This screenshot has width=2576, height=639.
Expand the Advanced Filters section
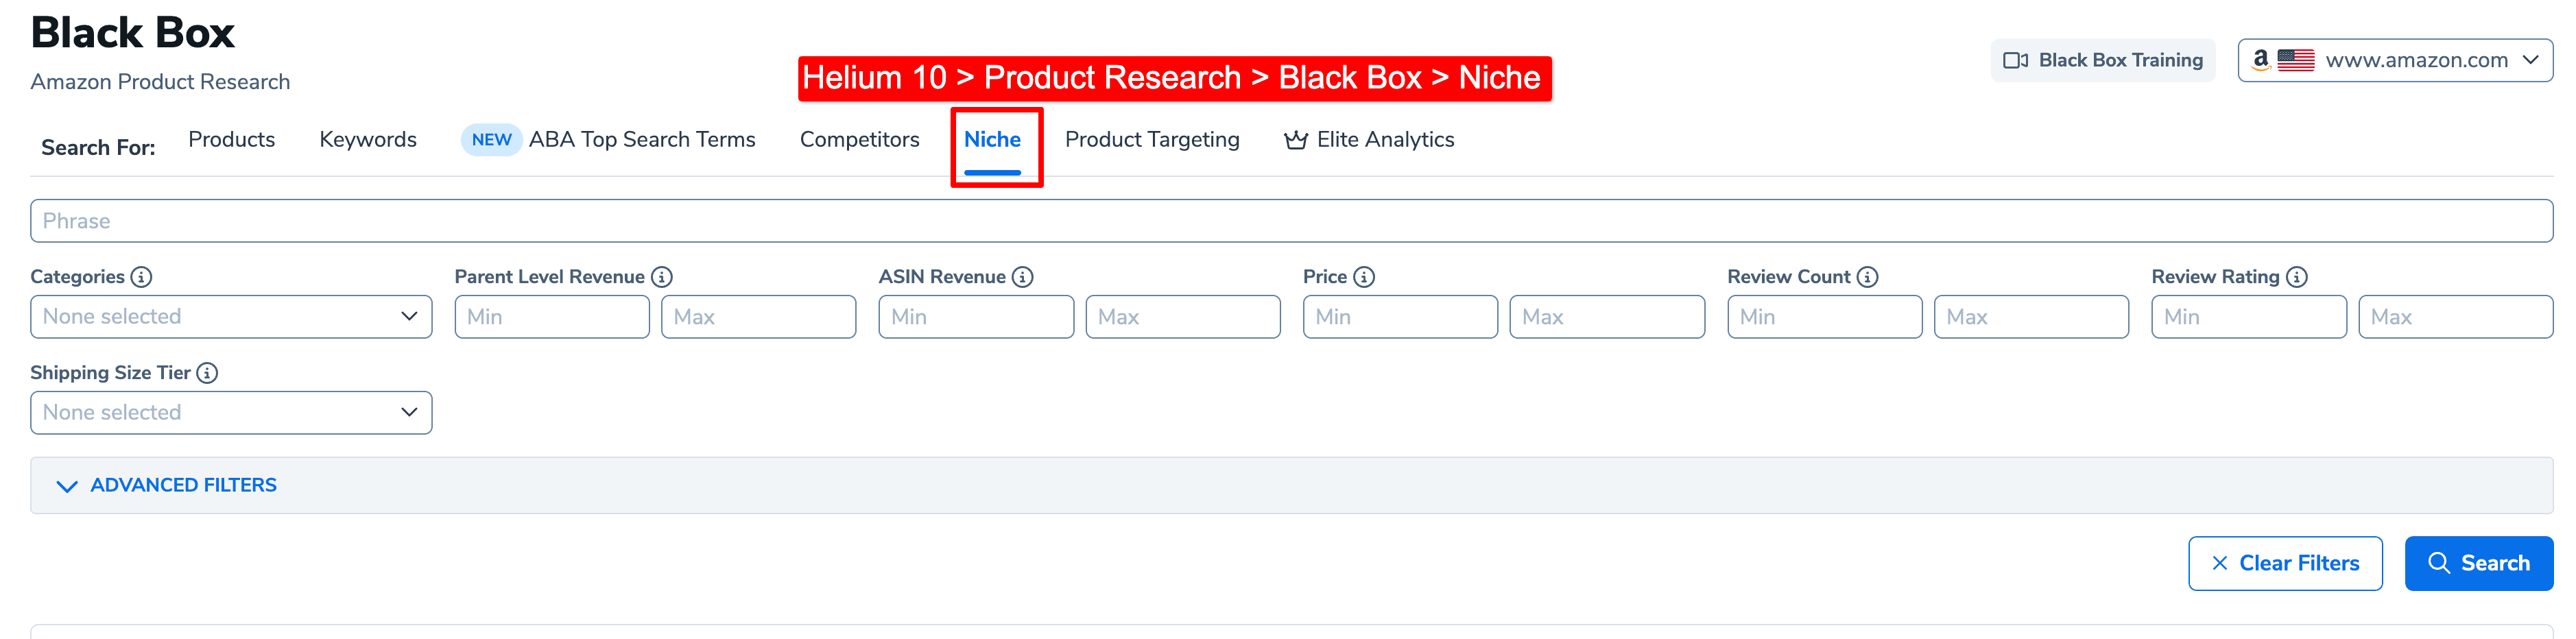tap(167, 486)
